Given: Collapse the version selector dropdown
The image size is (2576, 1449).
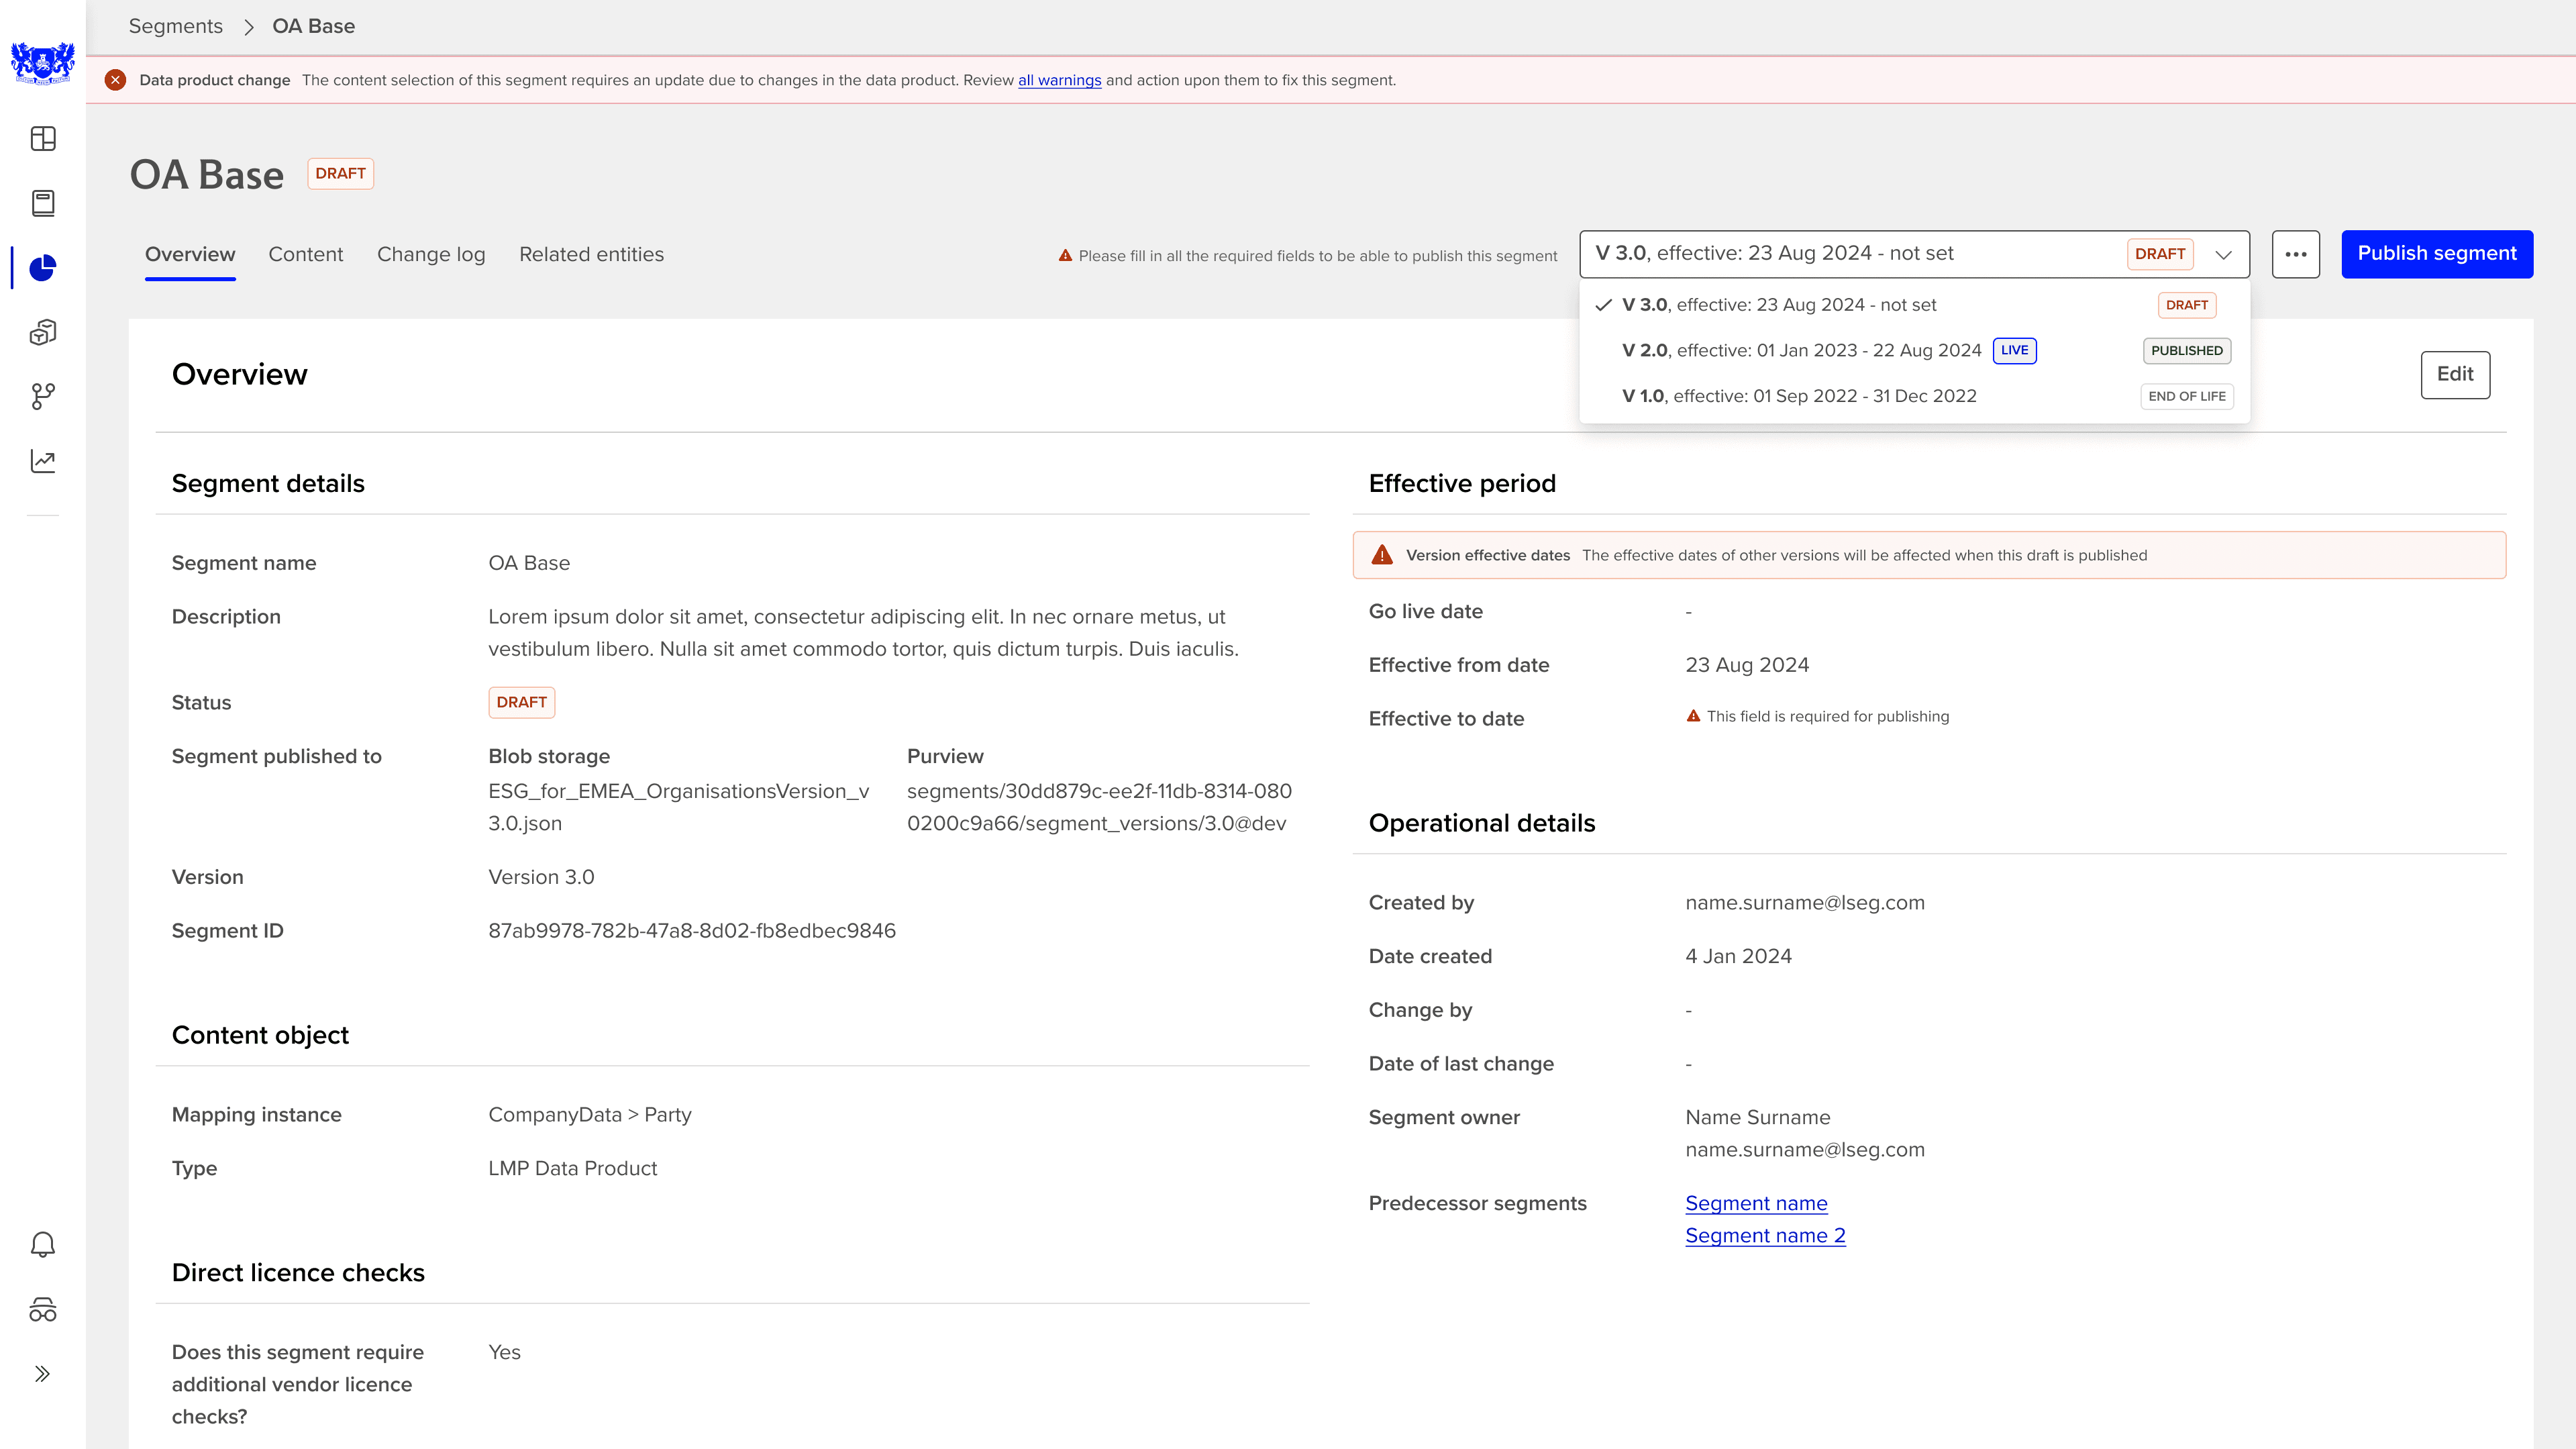Looking at the screenshot, I should click(2223, 254).
